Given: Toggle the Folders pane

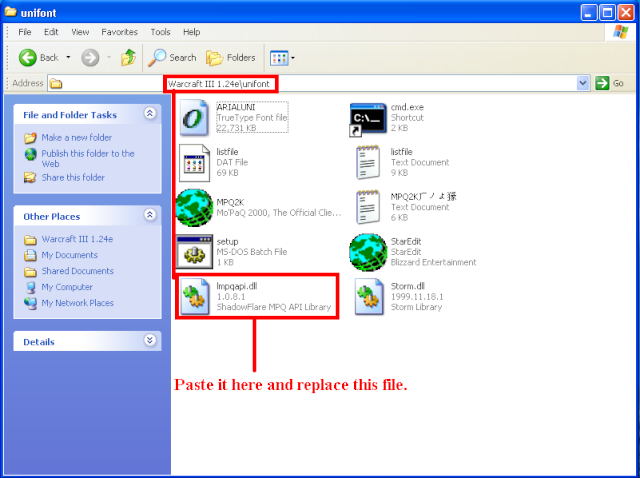Looking at the screenshot, I should pos(231,58).
